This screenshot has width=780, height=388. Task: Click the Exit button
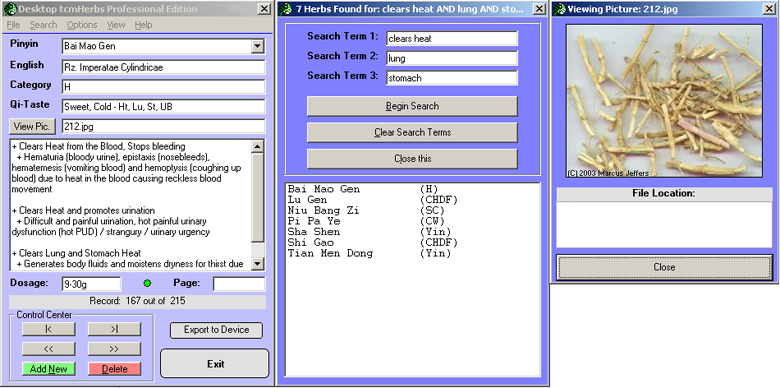point(215,364)
